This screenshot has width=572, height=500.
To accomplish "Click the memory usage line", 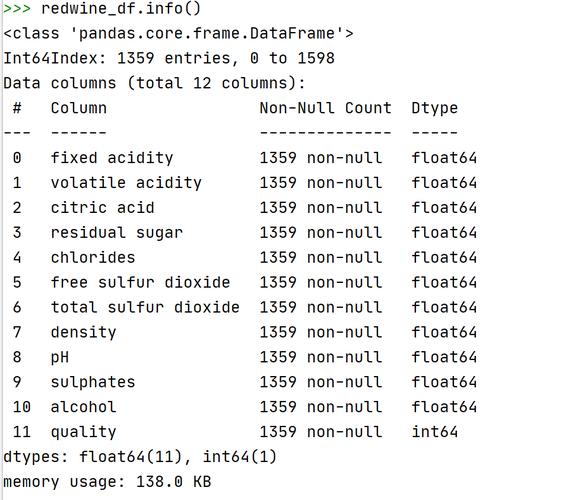I will click(107, 482).
